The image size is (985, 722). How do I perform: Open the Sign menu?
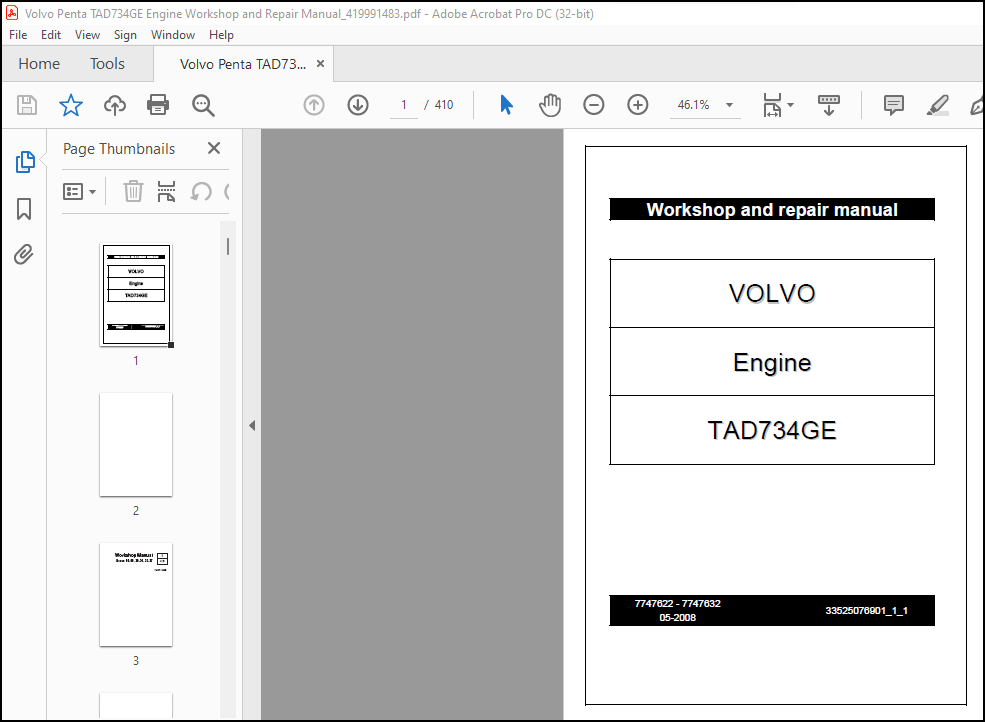[125, 35]
